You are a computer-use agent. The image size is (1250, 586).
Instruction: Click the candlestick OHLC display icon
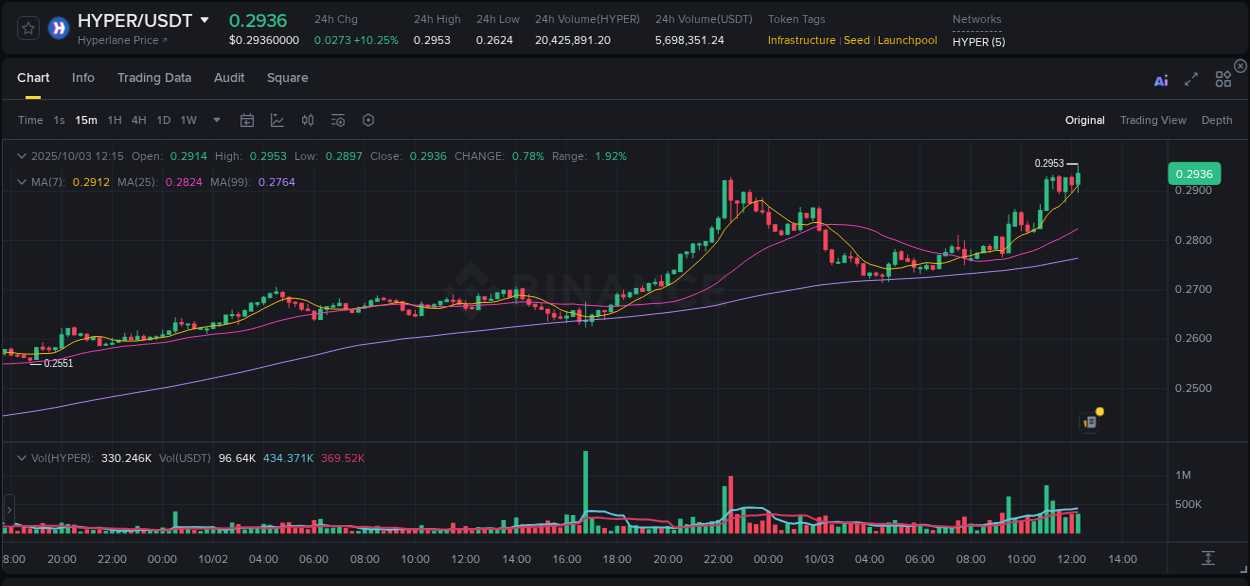(307, 120)
